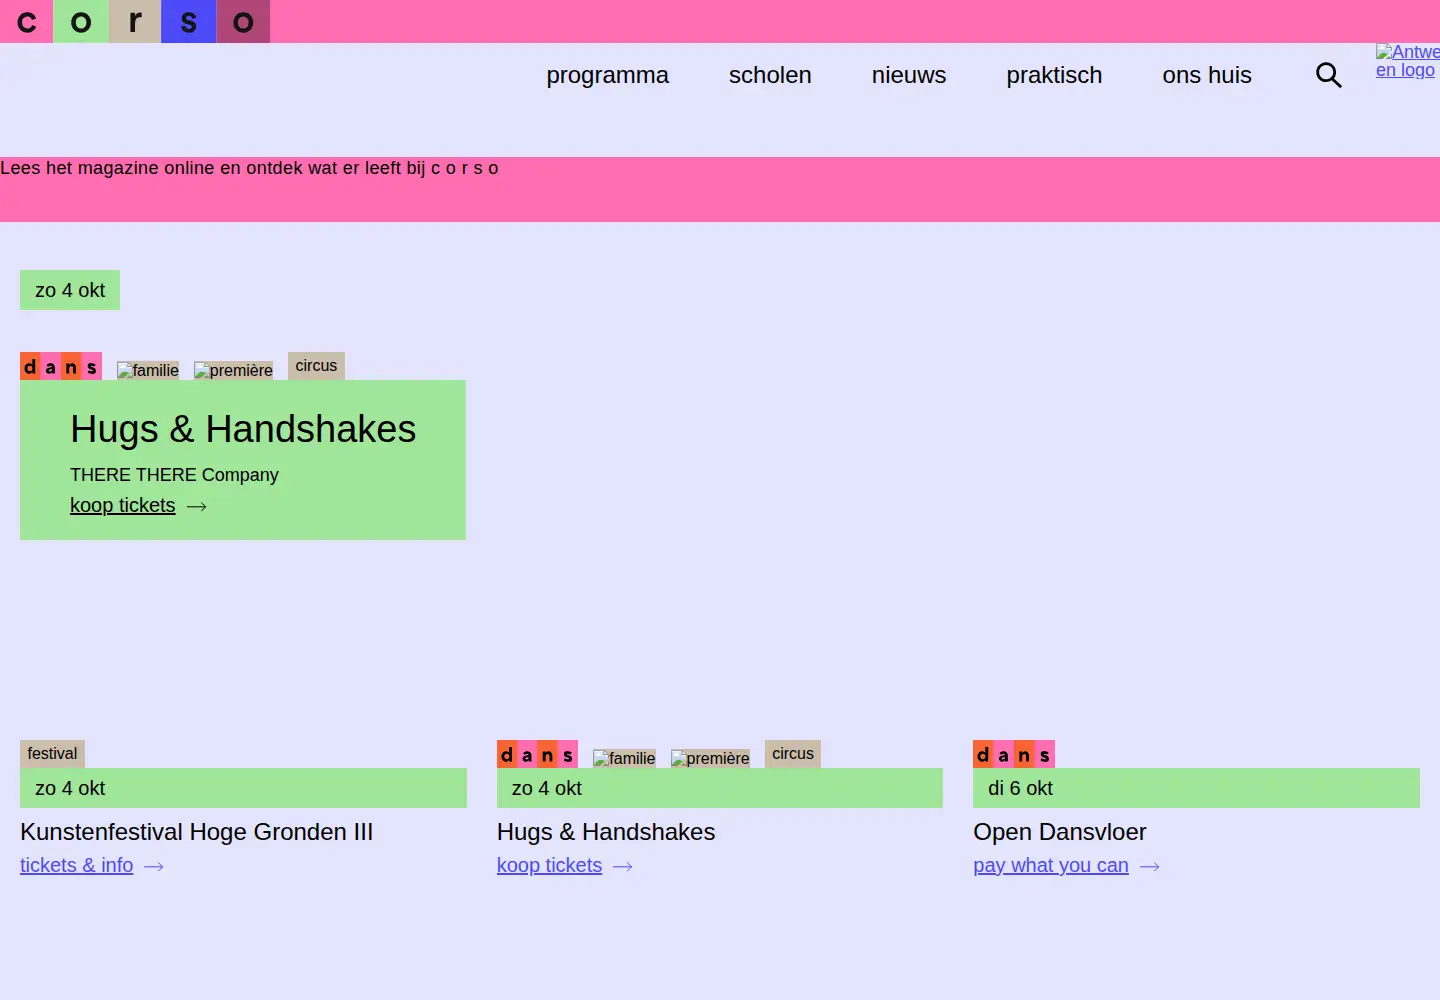Click the première tag on the small Hugs & Handshakes card
Image resolution: width=1440 pixels, height=1000 pixels.
point(710,758)
